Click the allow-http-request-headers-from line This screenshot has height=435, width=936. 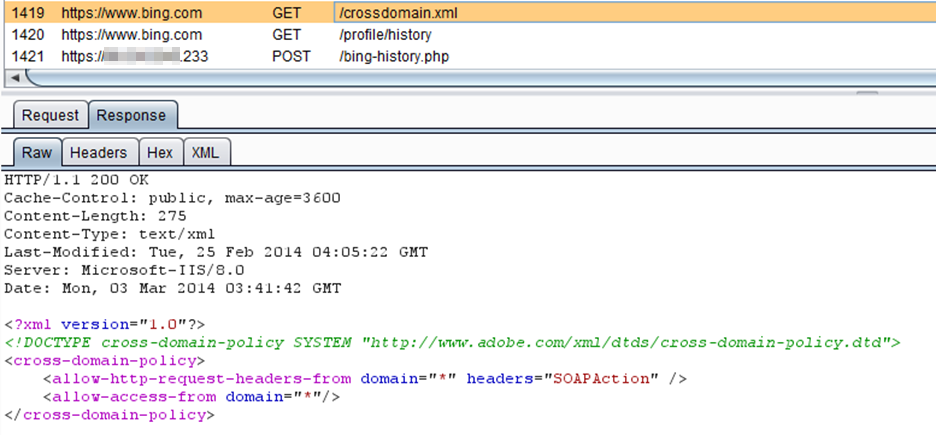pos(365,379)
